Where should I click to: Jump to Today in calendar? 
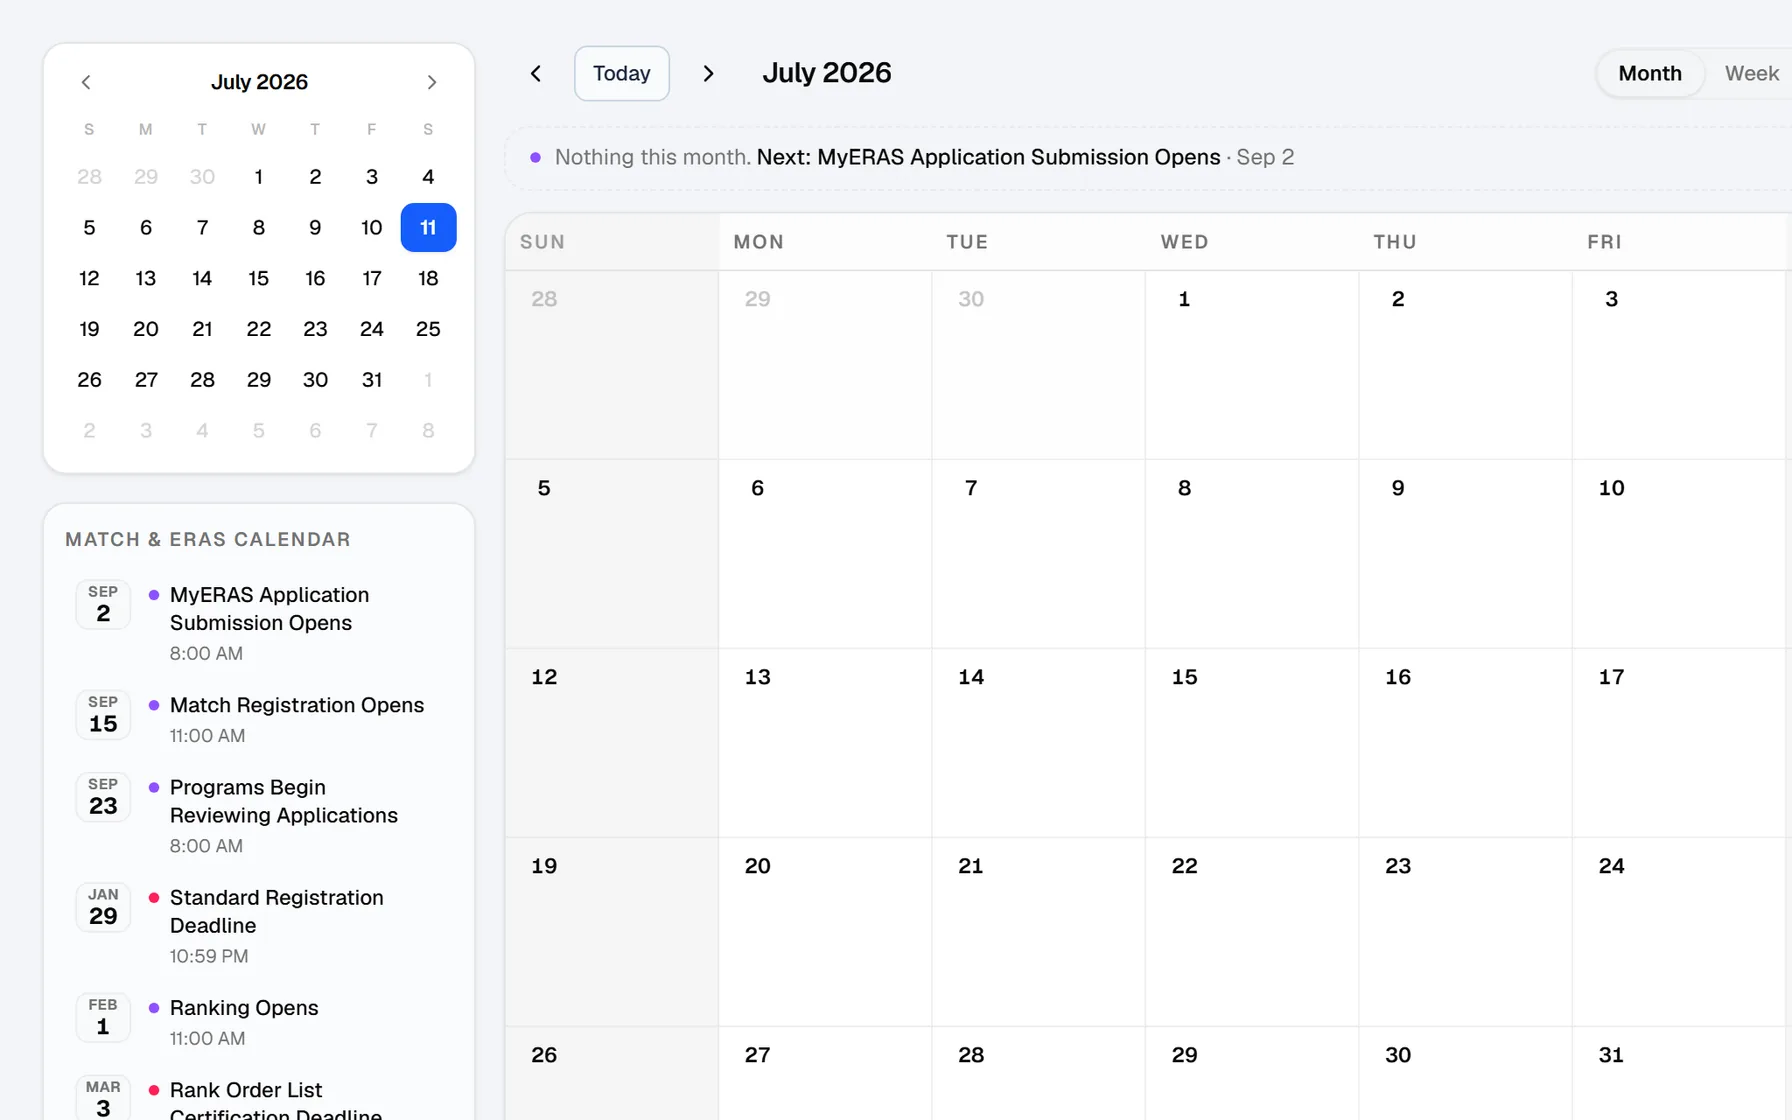[x=622, y=73]
